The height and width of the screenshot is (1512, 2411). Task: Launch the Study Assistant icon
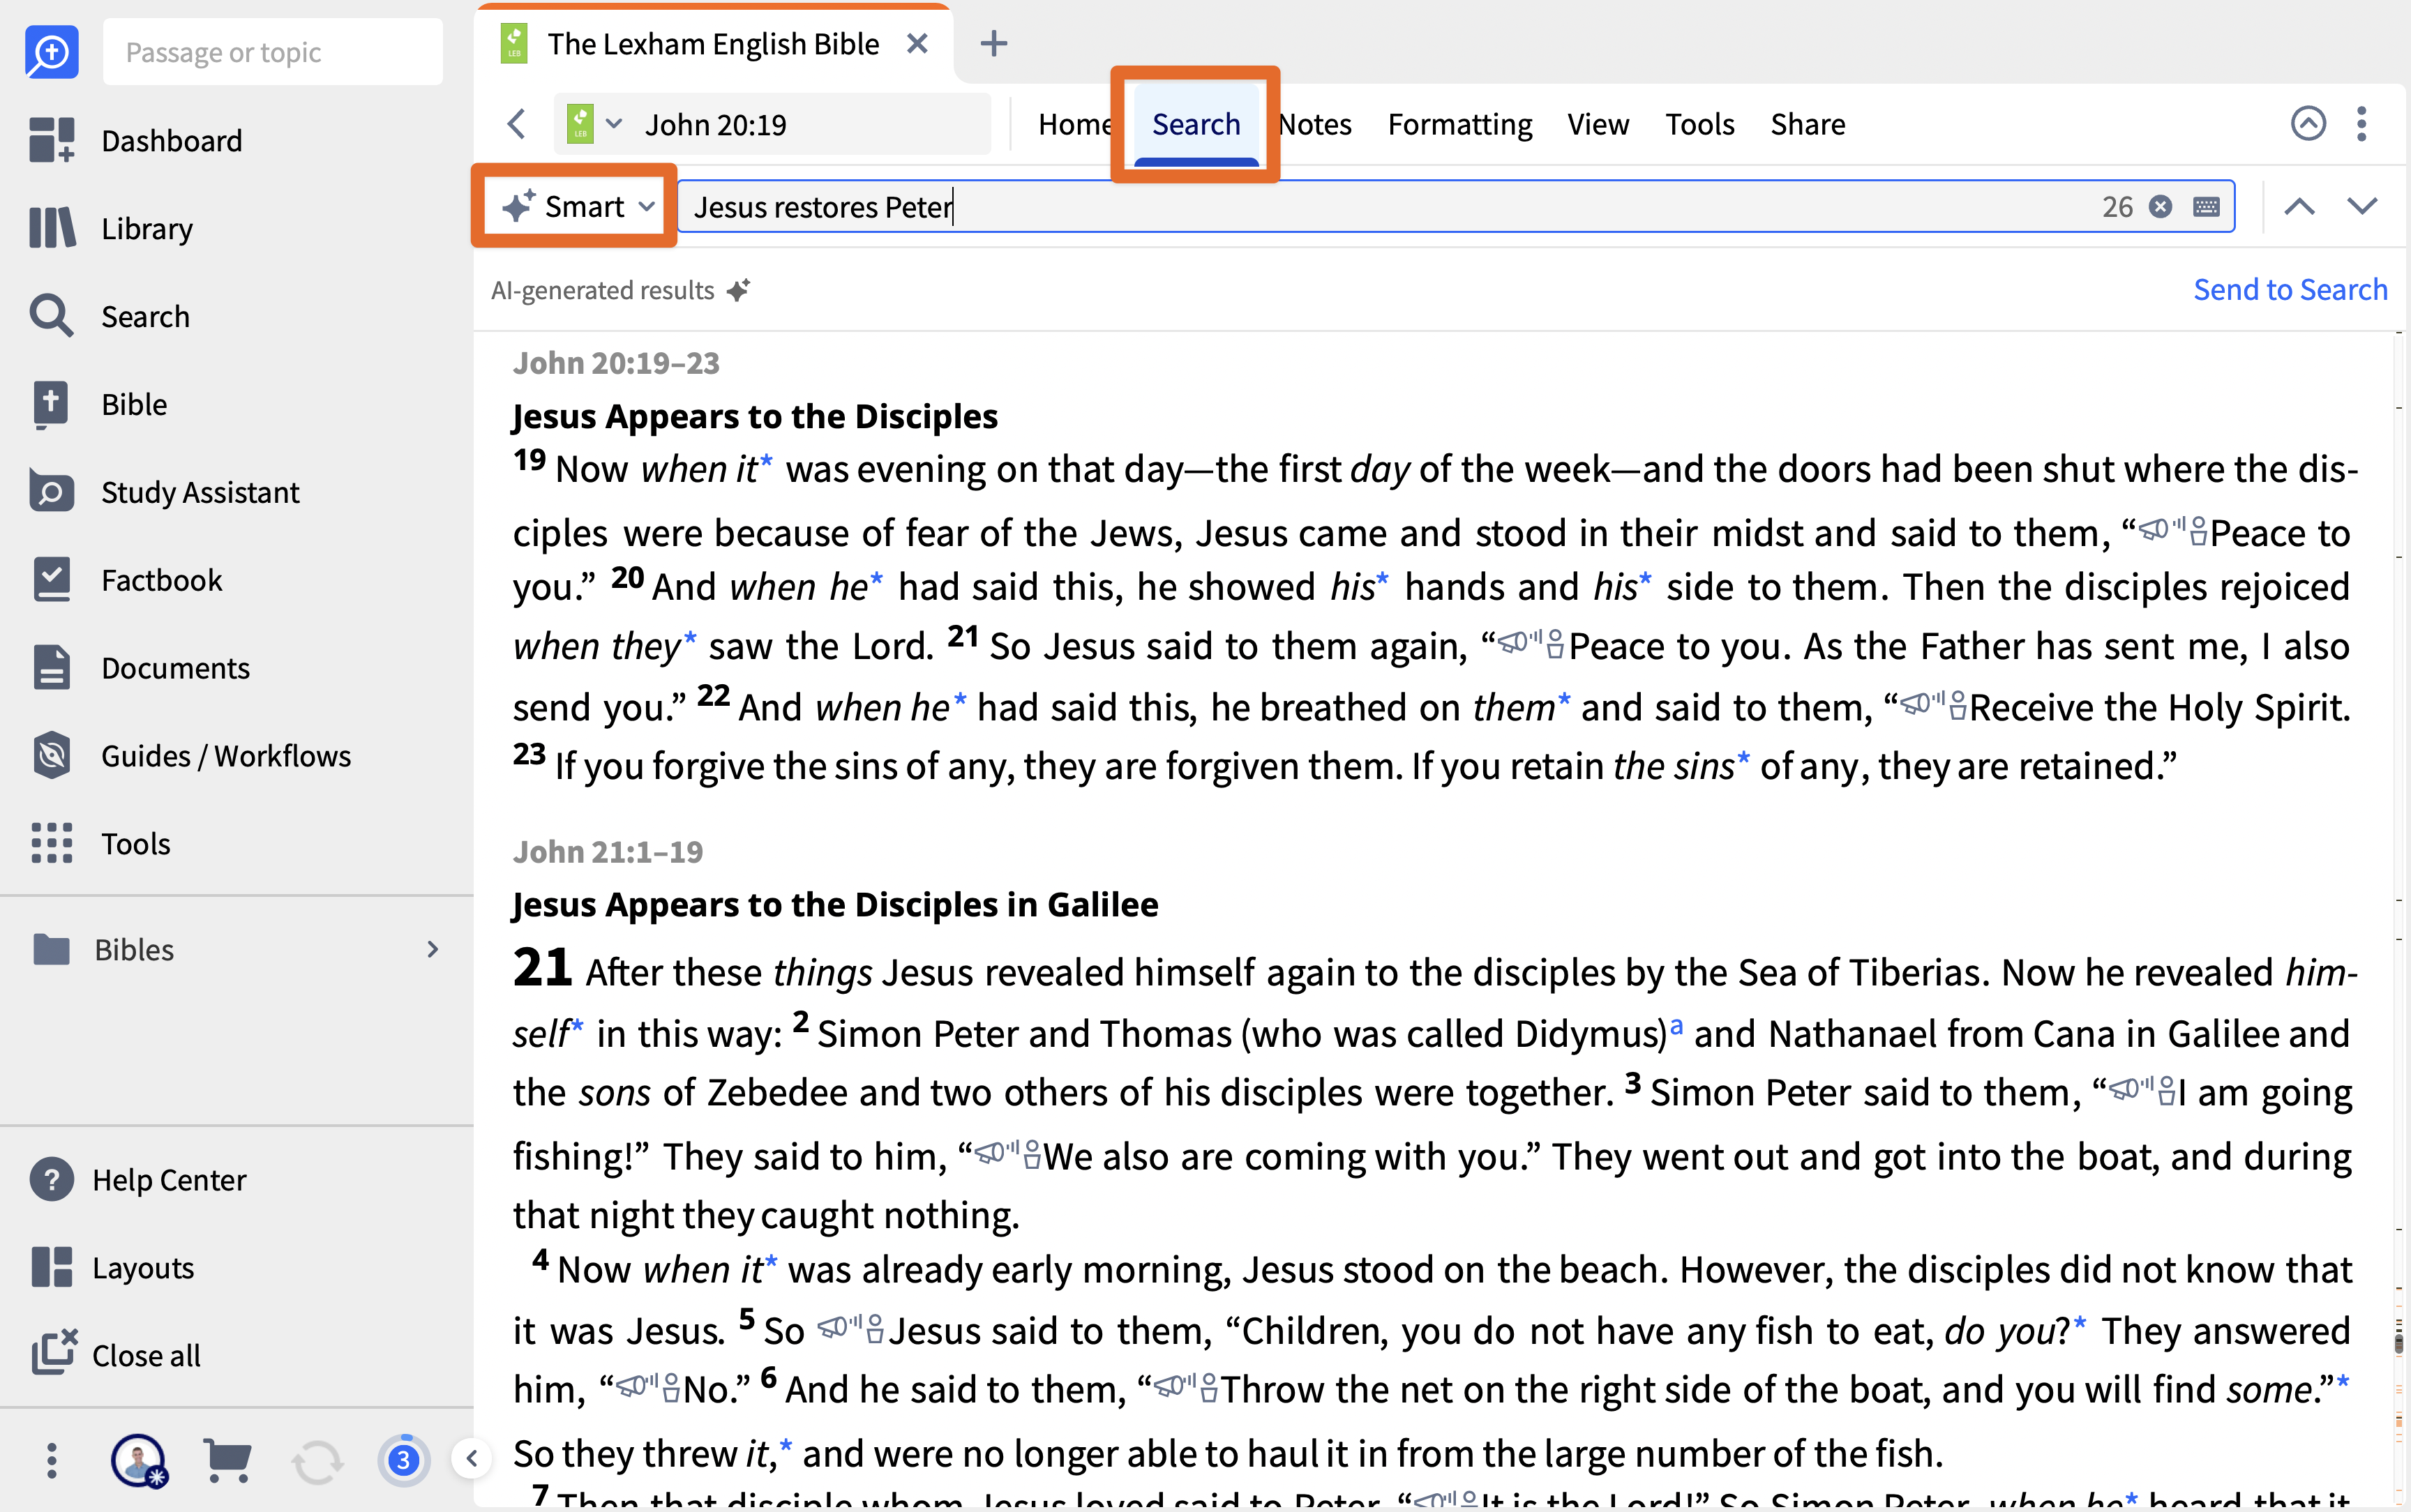pos(51,492)
